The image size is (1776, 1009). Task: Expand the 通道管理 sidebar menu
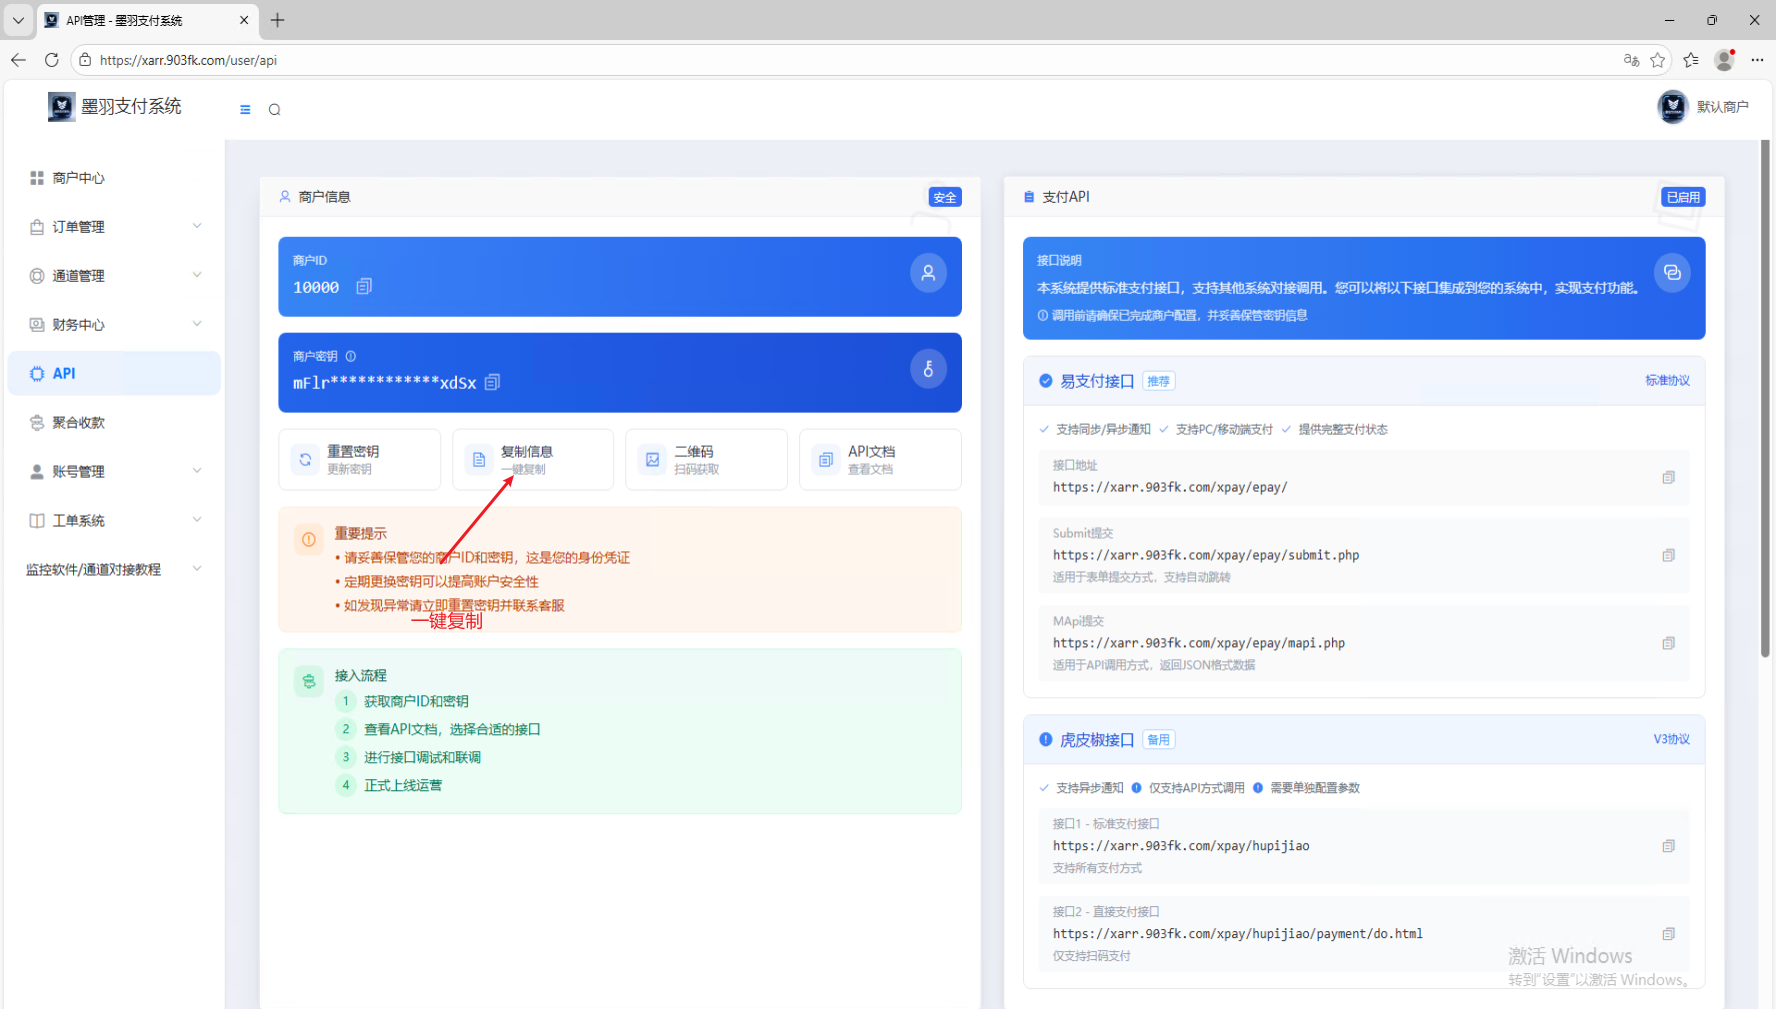pos(115,276)
